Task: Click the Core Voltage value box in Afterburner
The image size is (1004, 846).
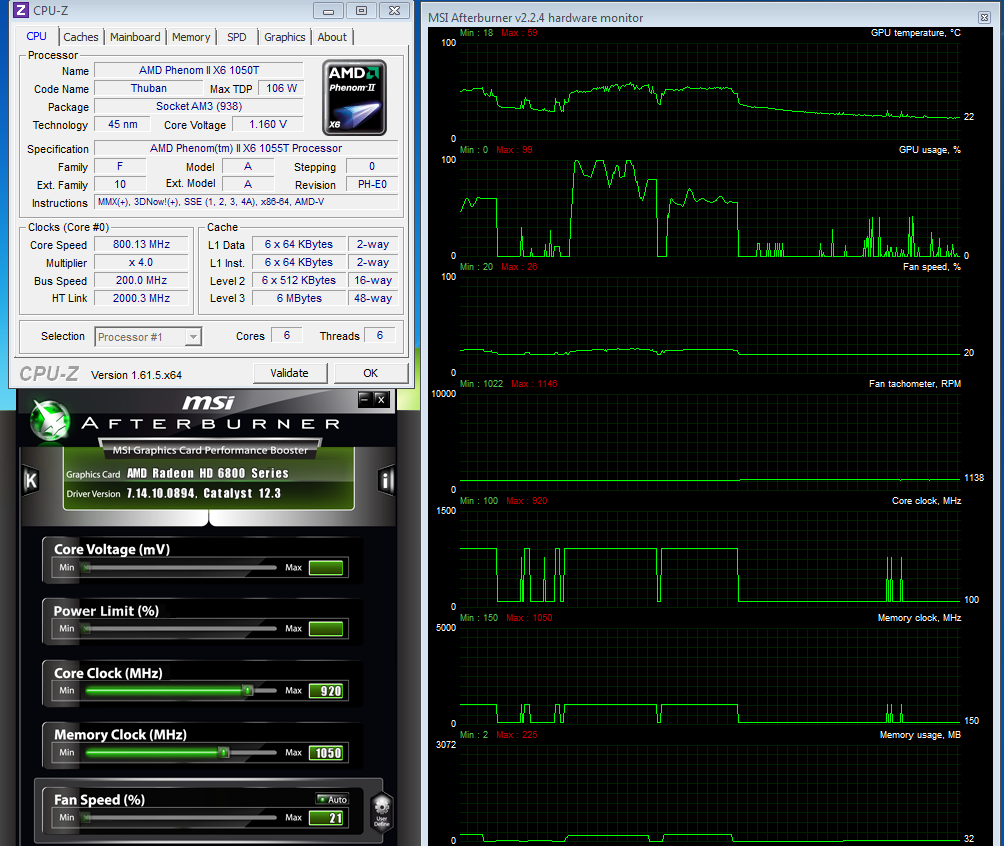Action: pos(326,567)
